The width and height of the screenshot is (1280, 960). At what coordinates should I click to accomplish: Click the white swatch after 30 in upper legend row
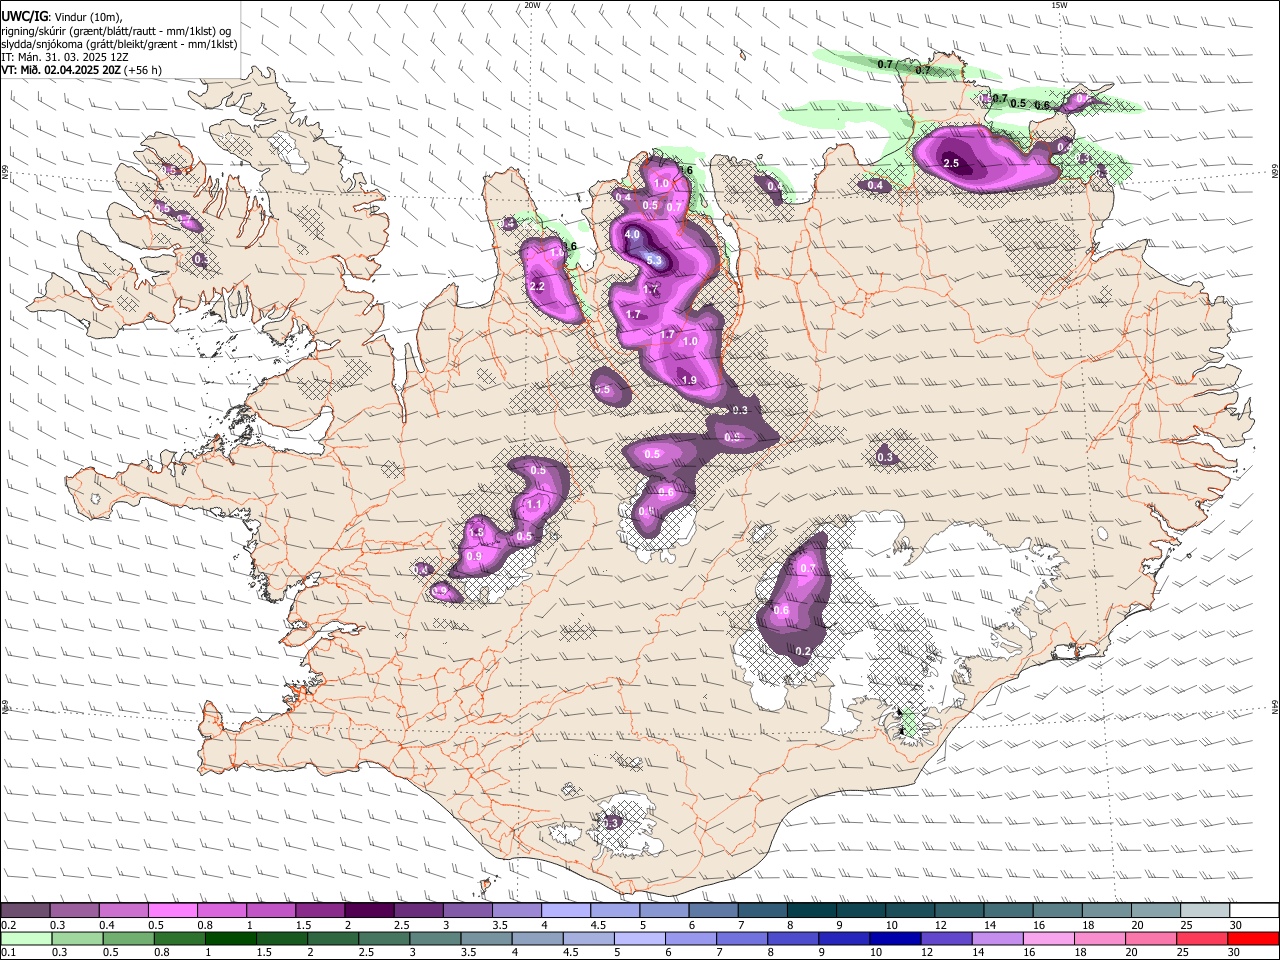pos(1254,911)
